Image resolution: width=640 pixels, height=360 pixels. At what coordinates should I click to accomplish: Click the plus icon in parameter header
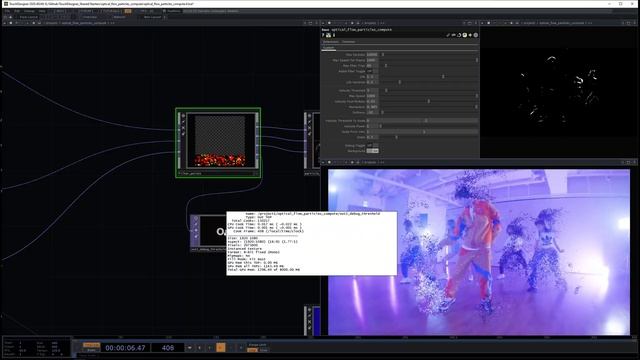pyautogui.click(x=470, y=35)
